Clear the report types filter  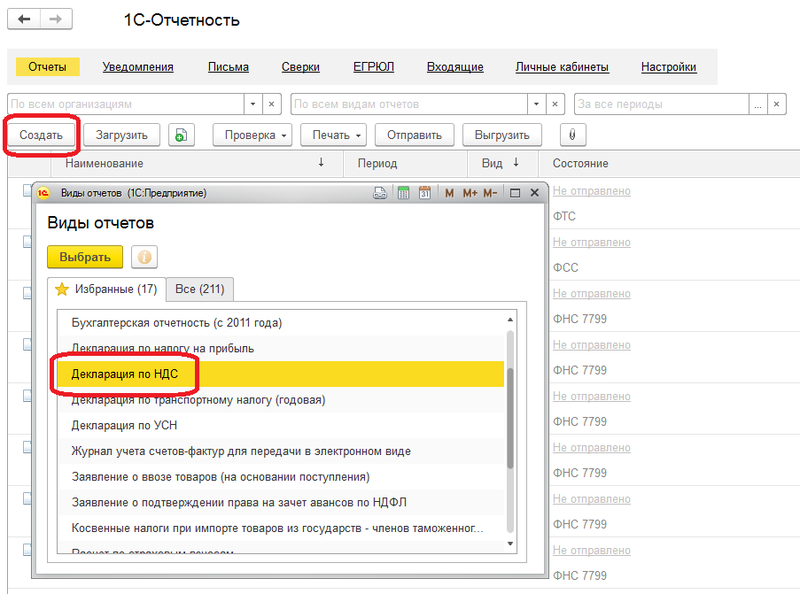coord(555,104)
